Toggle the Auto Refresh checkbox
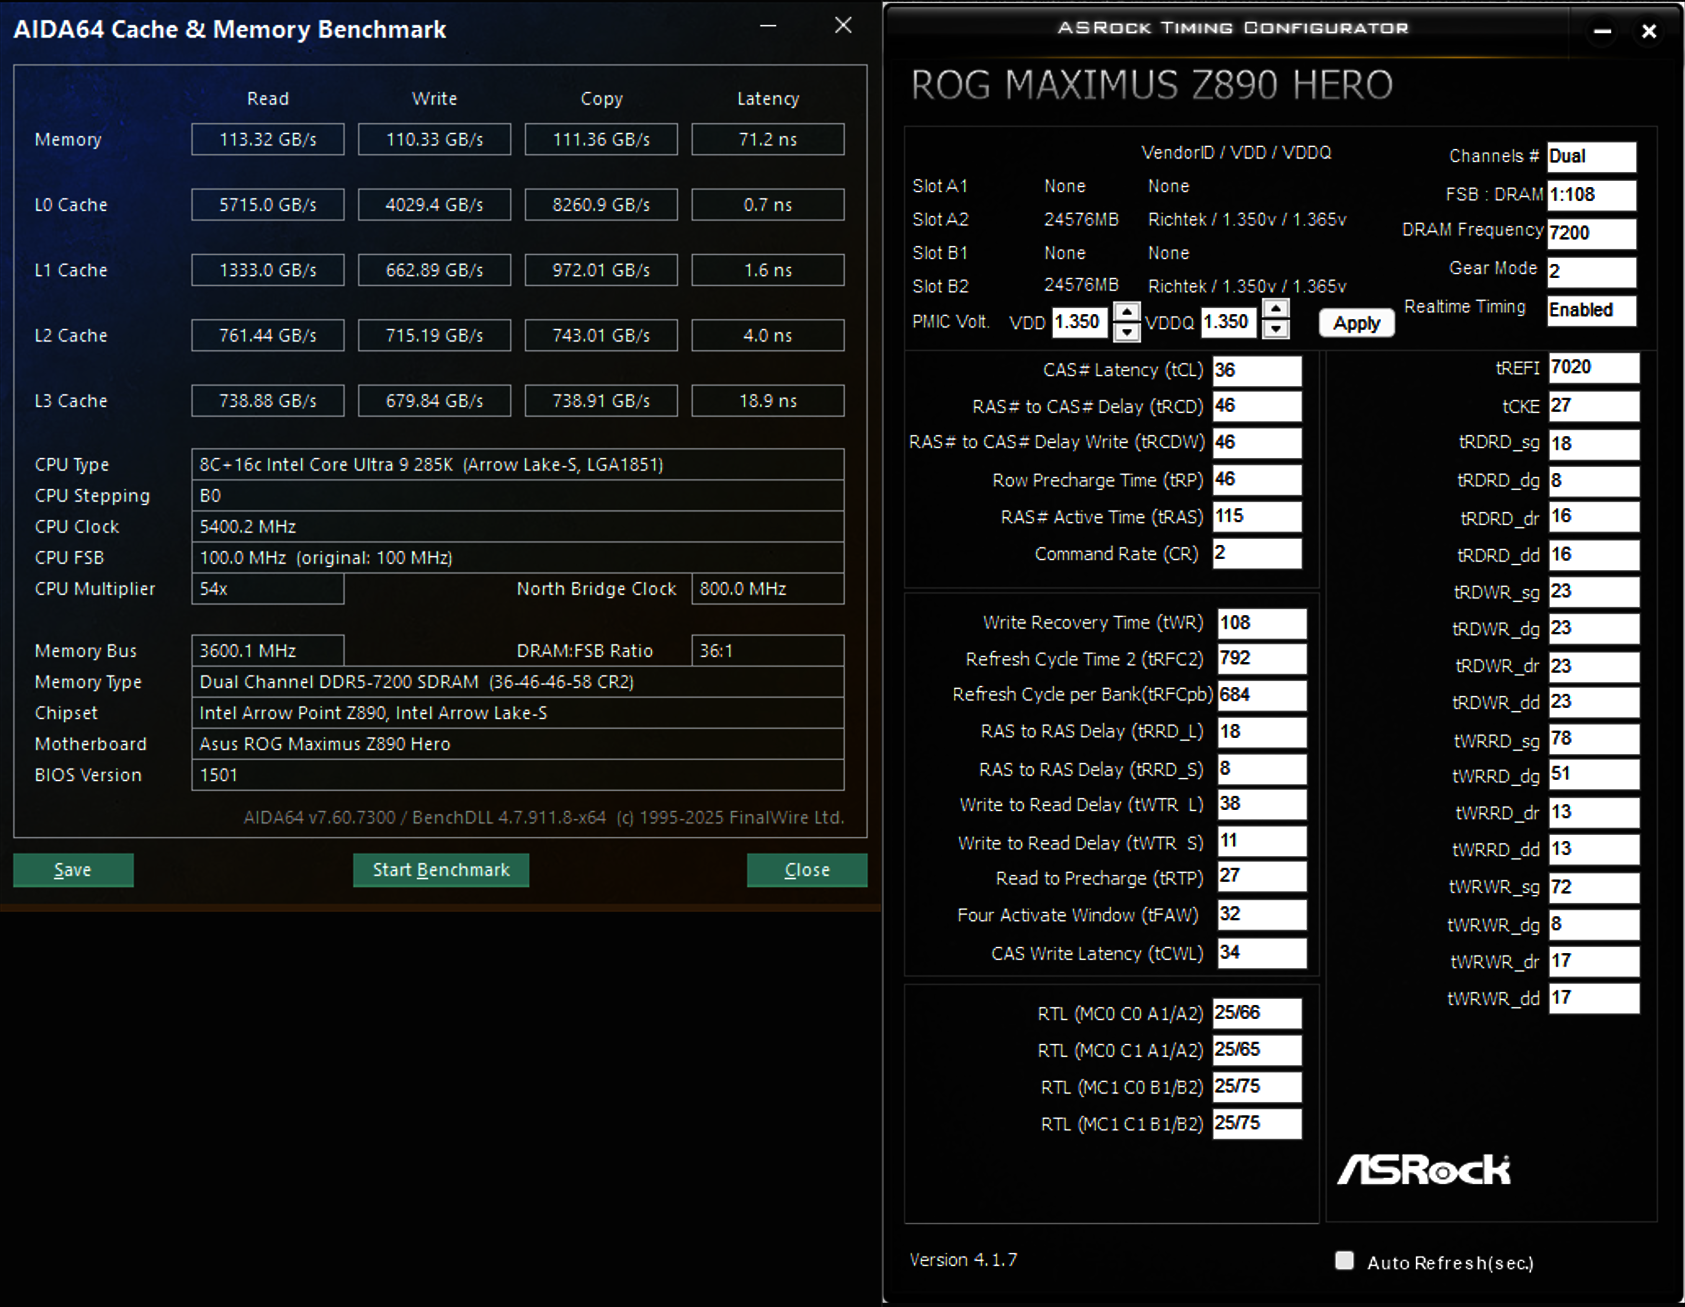1685x1307 pixels. pos(1345,1261)
